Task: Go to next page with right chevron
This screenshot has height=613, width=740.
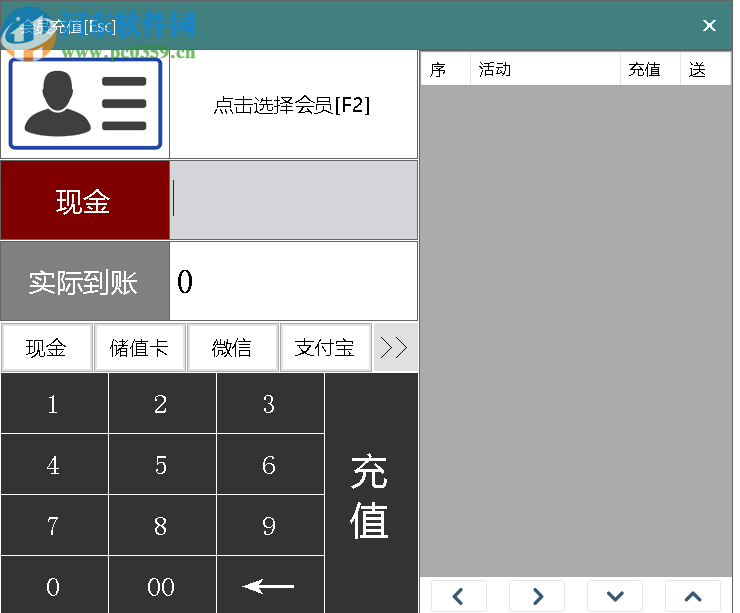Action: tap(537, 596)
